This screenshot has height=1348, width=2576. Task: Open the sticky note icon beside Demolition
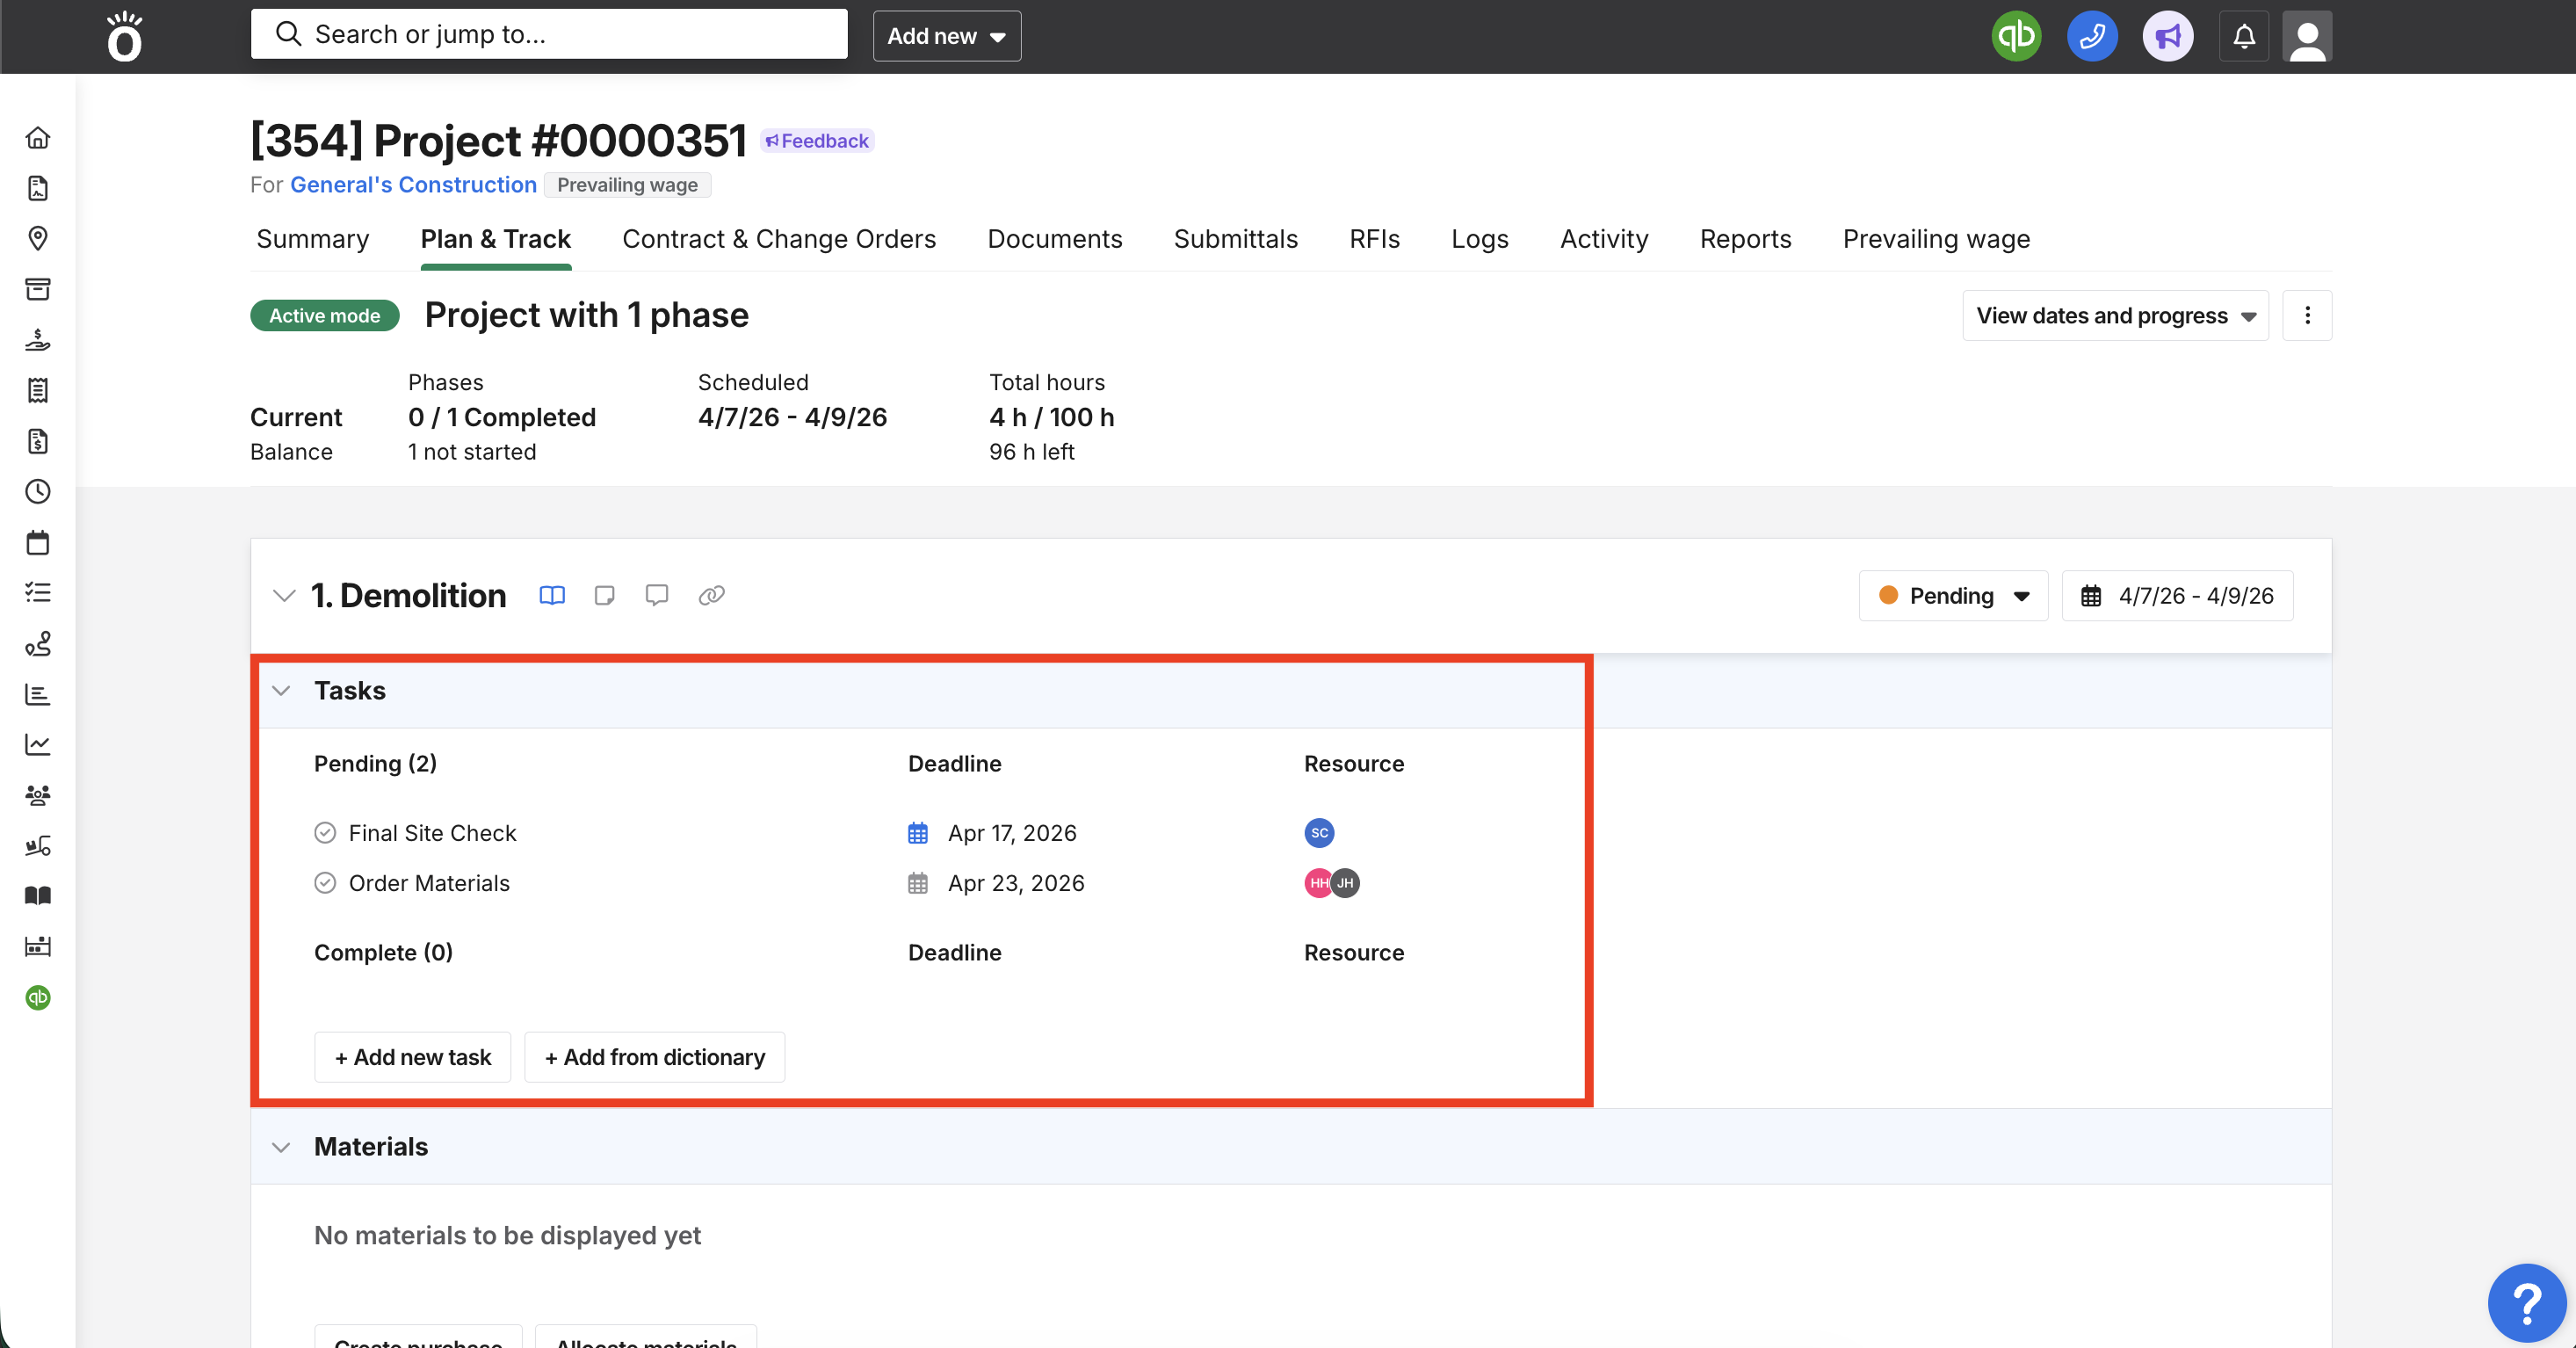[604, 595]
